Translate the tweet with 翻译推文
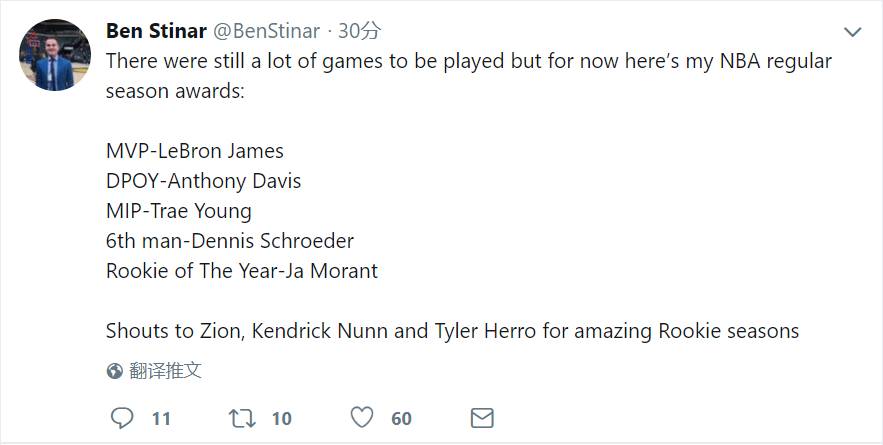 [166, 371]
